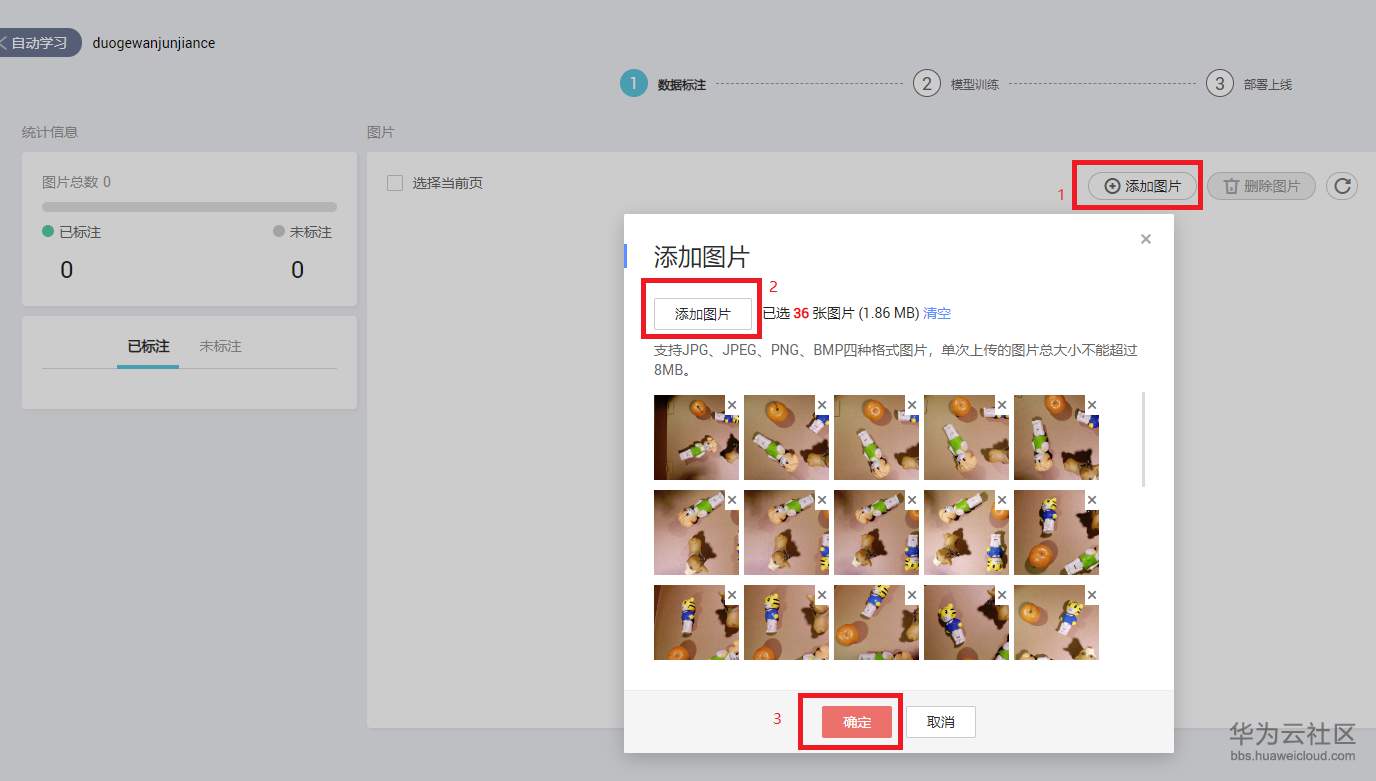Screen dimensions: 1376x781
Task: Remove the fourth thumbnail in the middle row
Action: [1002, 499]
